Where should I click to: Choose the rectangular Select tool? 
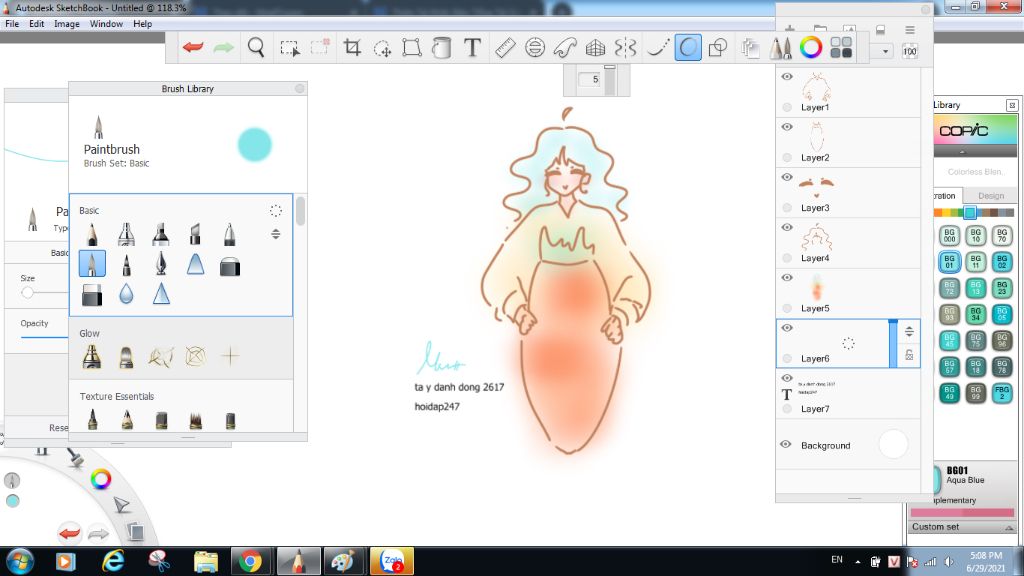point(289,48)
